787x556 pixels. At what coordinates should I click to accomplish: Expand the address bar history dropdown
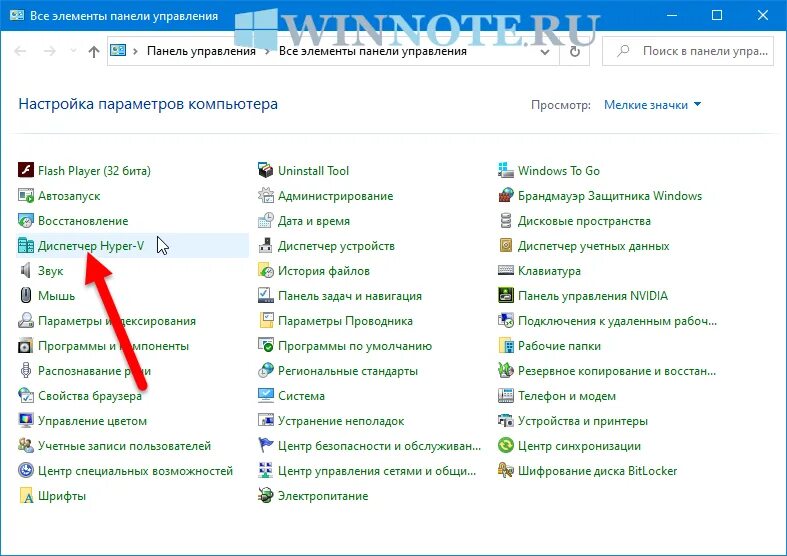545,52
